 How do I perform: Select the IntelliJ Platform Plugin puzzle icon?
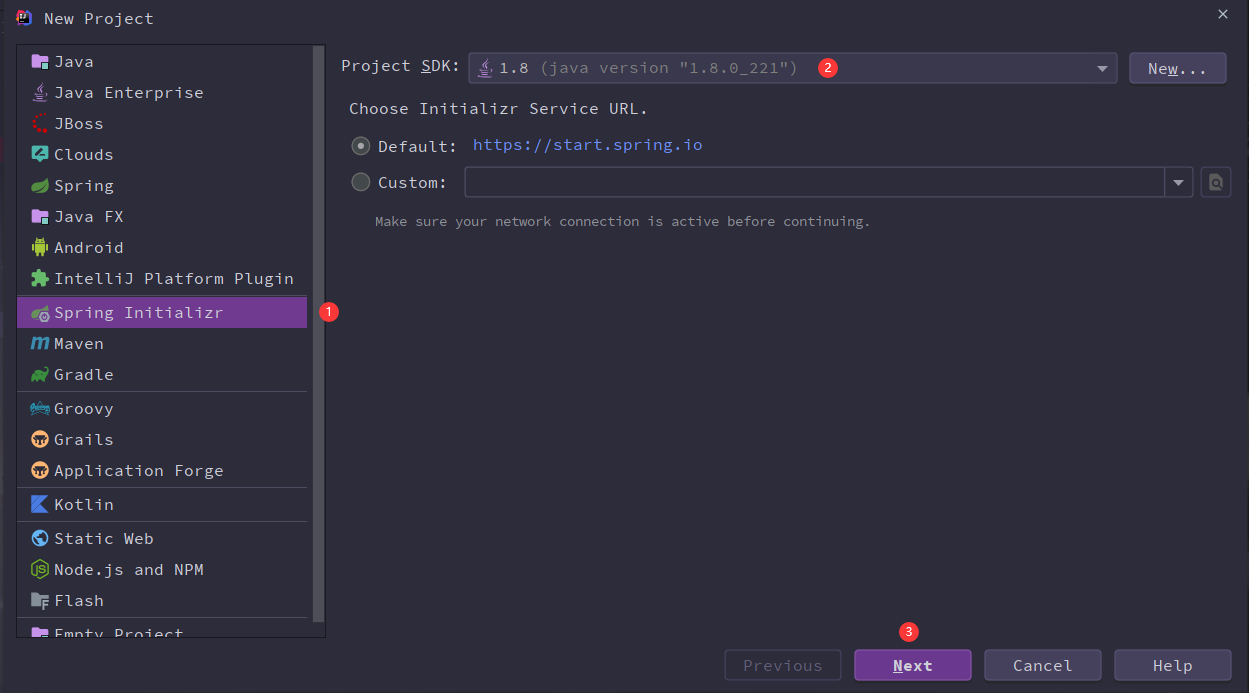point(40,279)
